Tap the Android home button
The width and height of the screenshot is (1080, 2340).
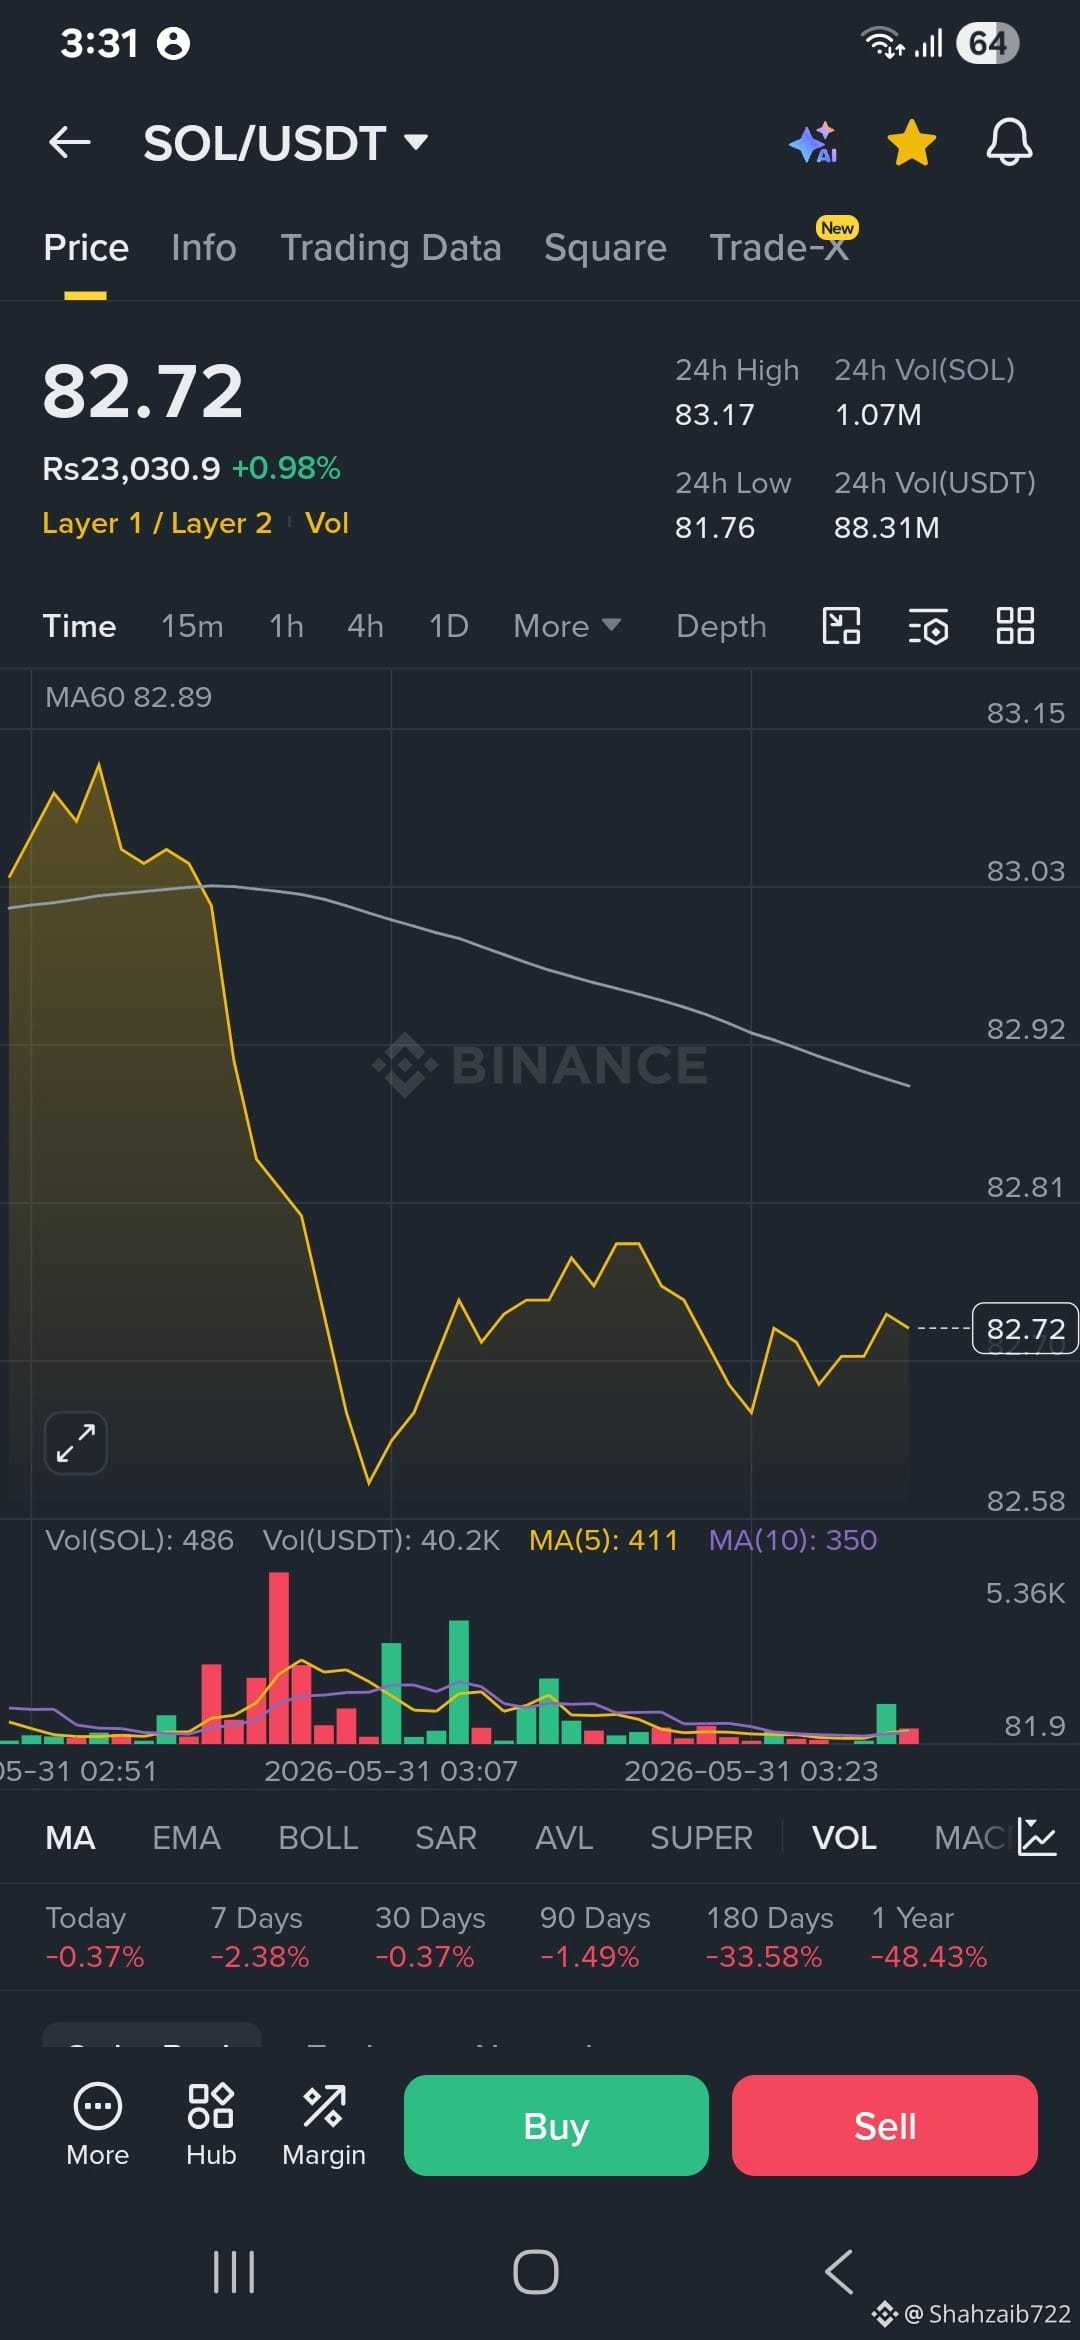coord(536,2272)
